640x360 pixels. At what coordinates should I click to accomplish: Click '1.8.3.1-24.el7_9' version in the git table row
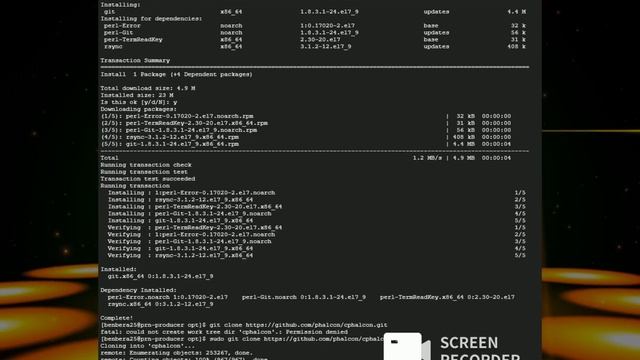pos(329,12)
